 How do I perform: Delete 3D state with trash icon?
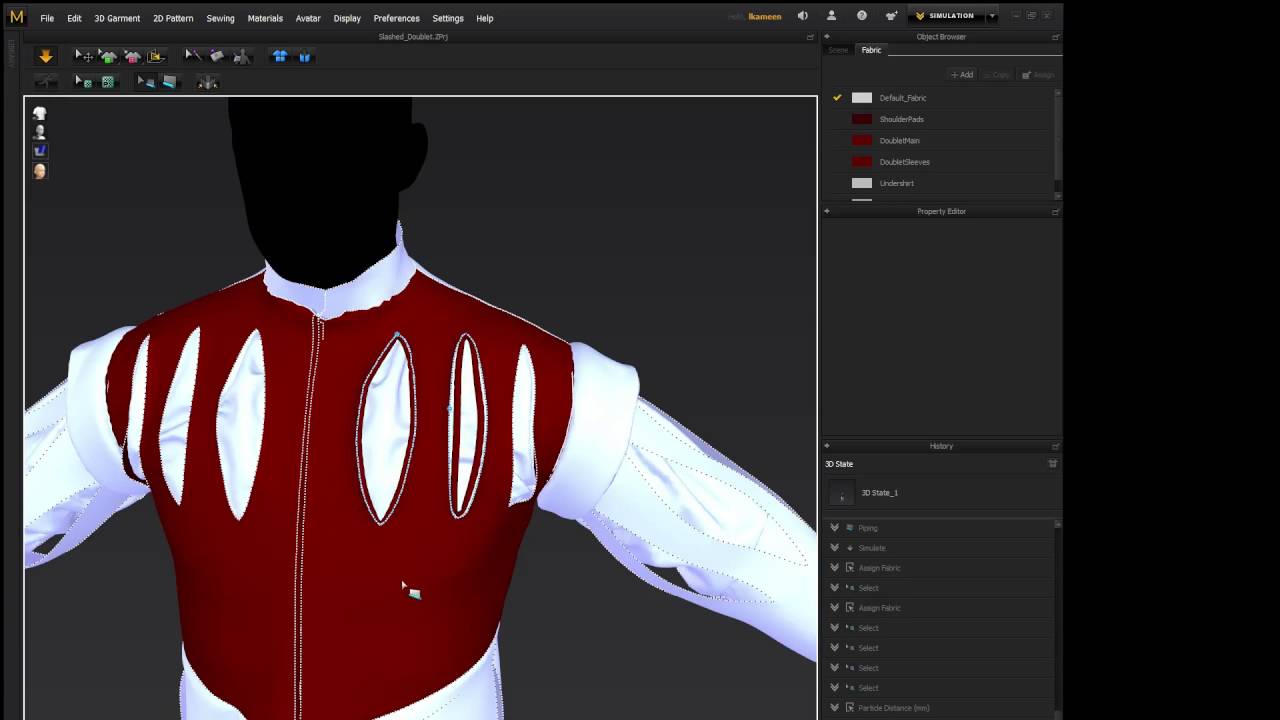[1052, 464]
